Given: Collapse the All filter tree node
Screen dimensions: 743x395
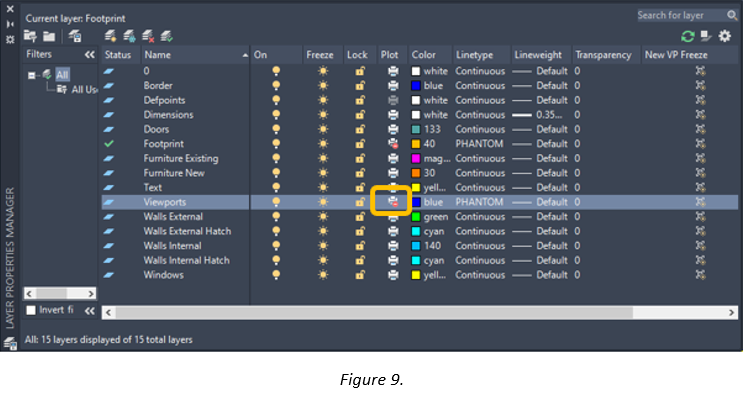Looking at the screenshot, I should pyautogui.click(x=31, y=75).
